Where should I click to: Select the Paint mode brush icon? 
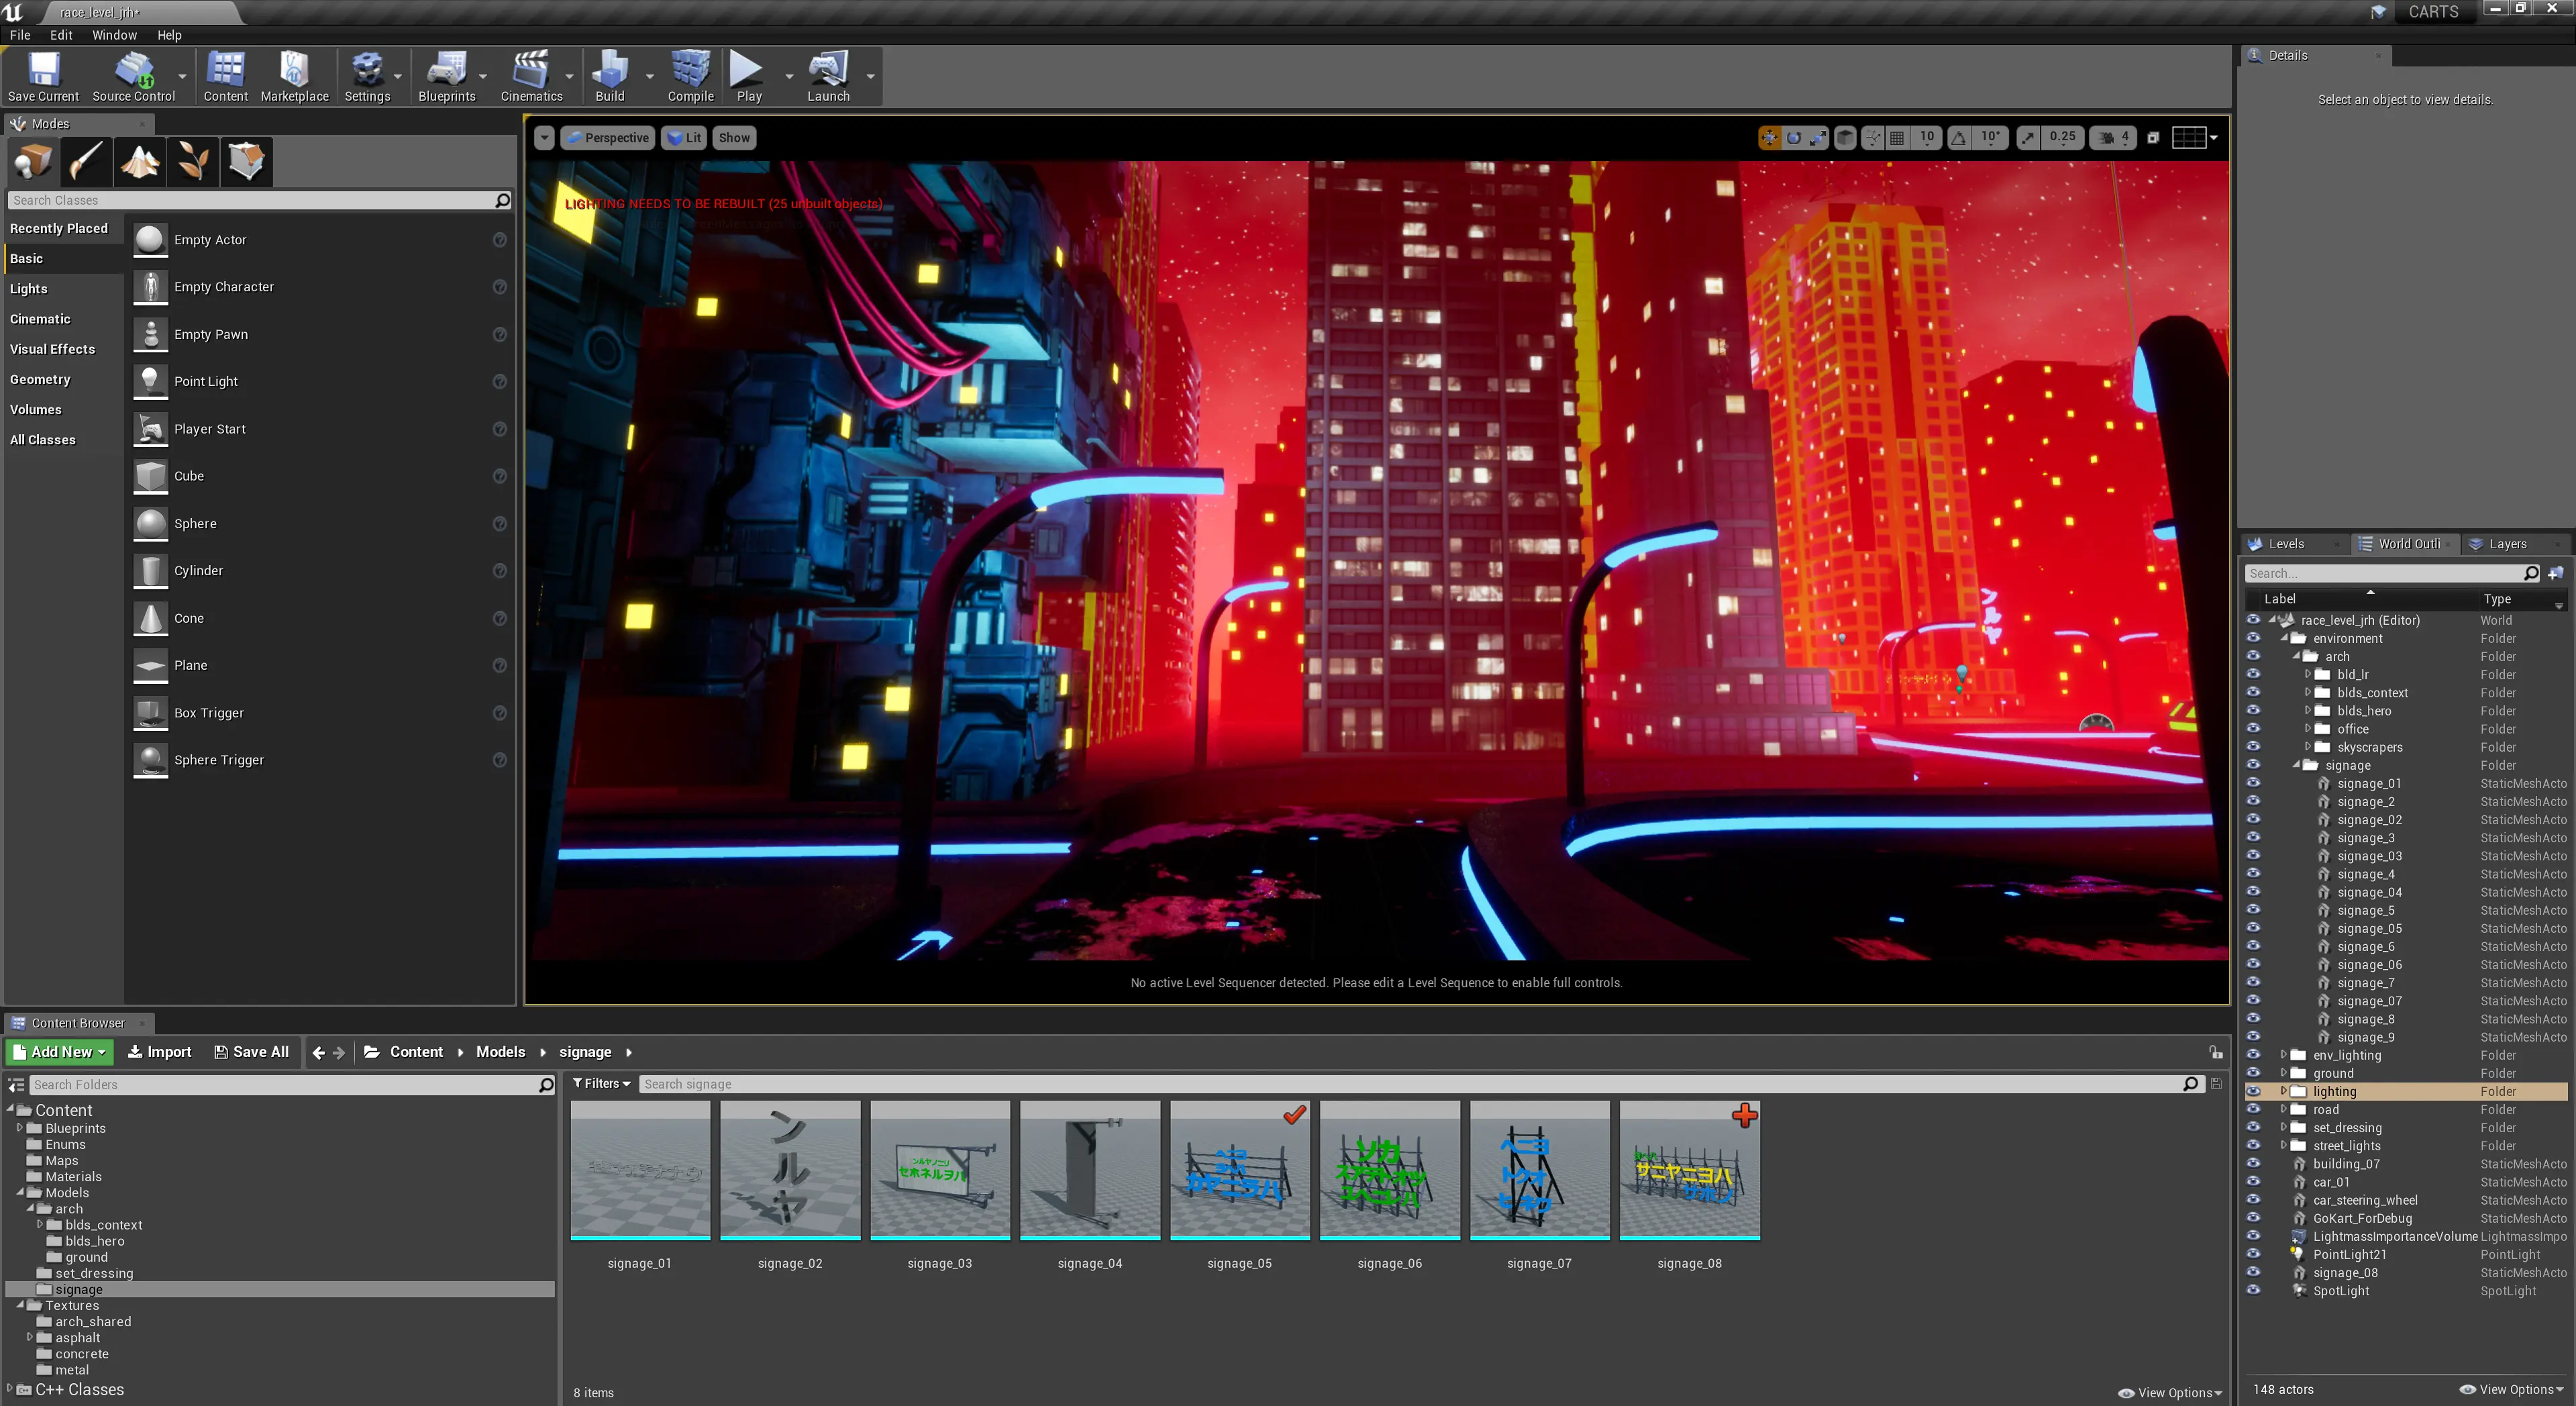coord(86,161)
